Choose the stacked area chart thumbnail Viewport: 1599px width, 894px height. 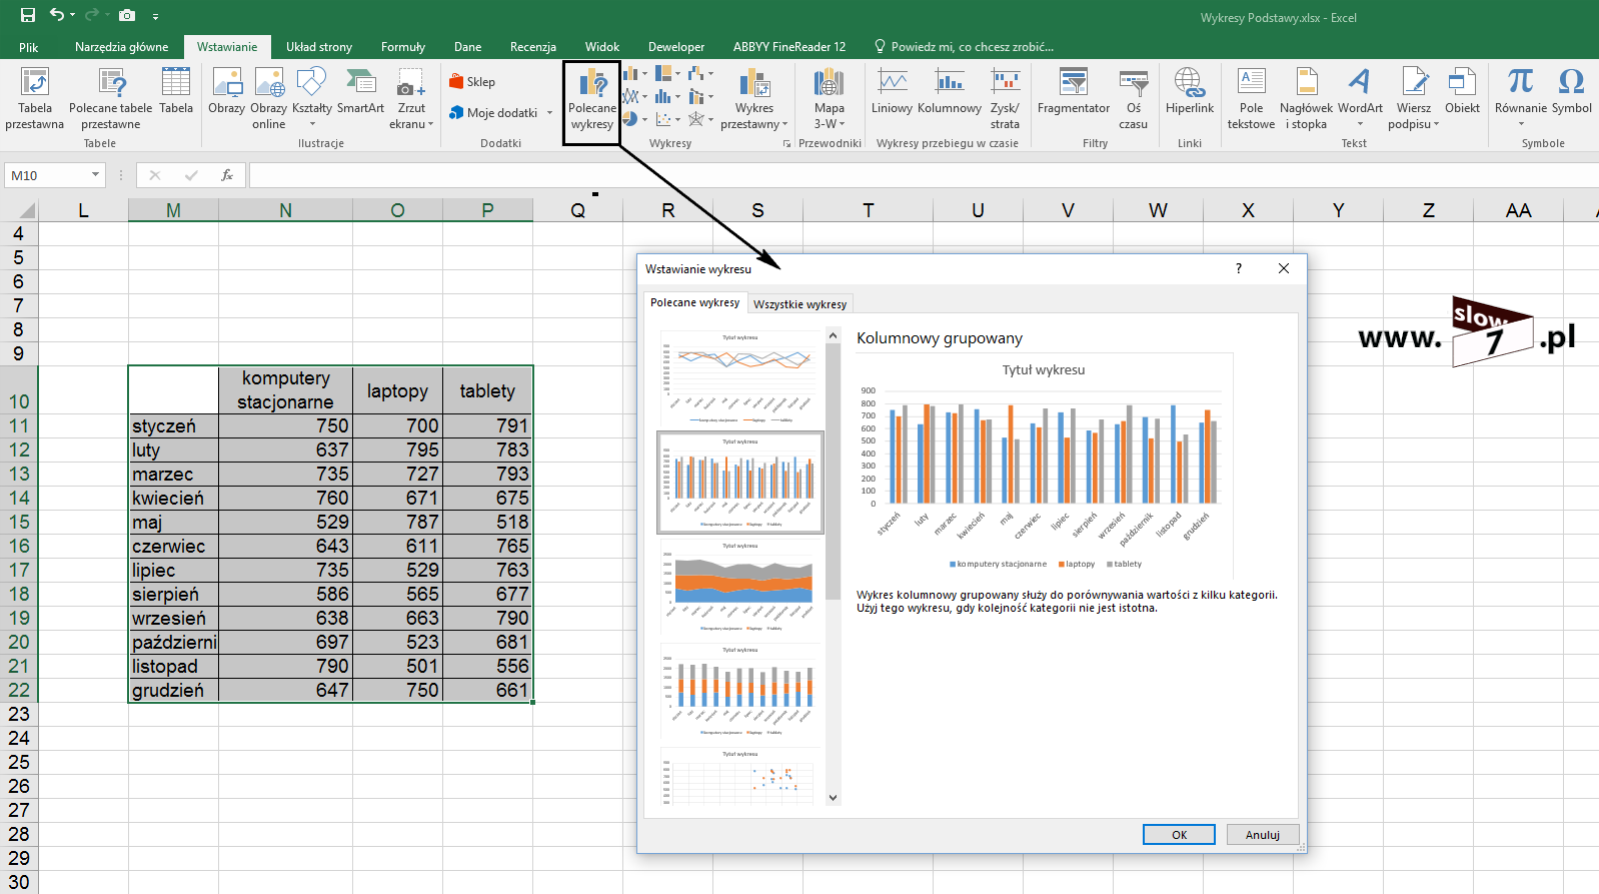pyautogui.click(x=740, y=587)
